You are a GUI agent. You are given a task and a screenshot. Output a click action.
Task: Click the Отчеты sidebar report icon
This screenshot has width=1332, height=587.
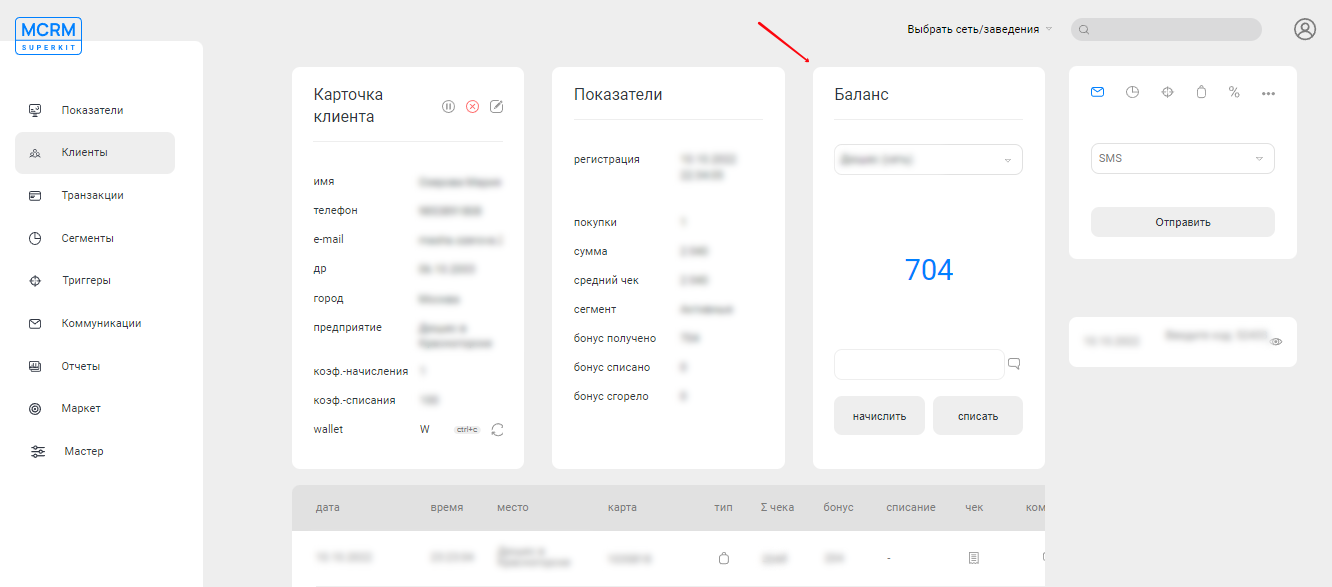[x=35, y=366]
